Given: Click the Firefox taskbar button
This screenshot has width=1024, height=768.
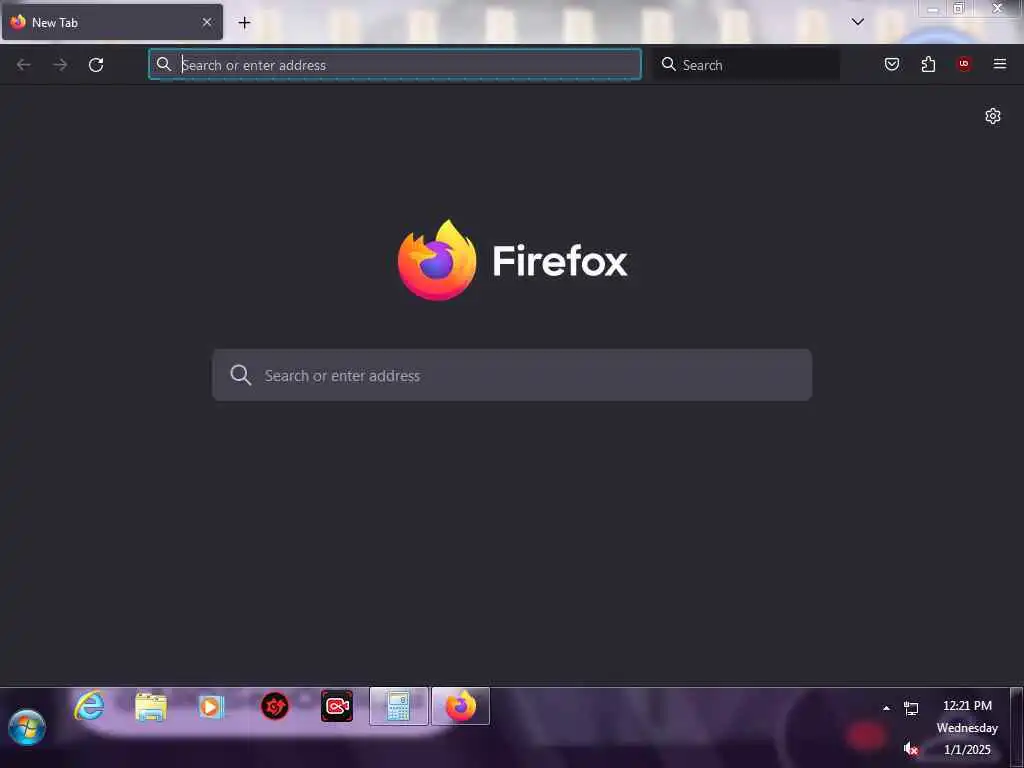Looking at the screenshot, I should coord(460,706).
